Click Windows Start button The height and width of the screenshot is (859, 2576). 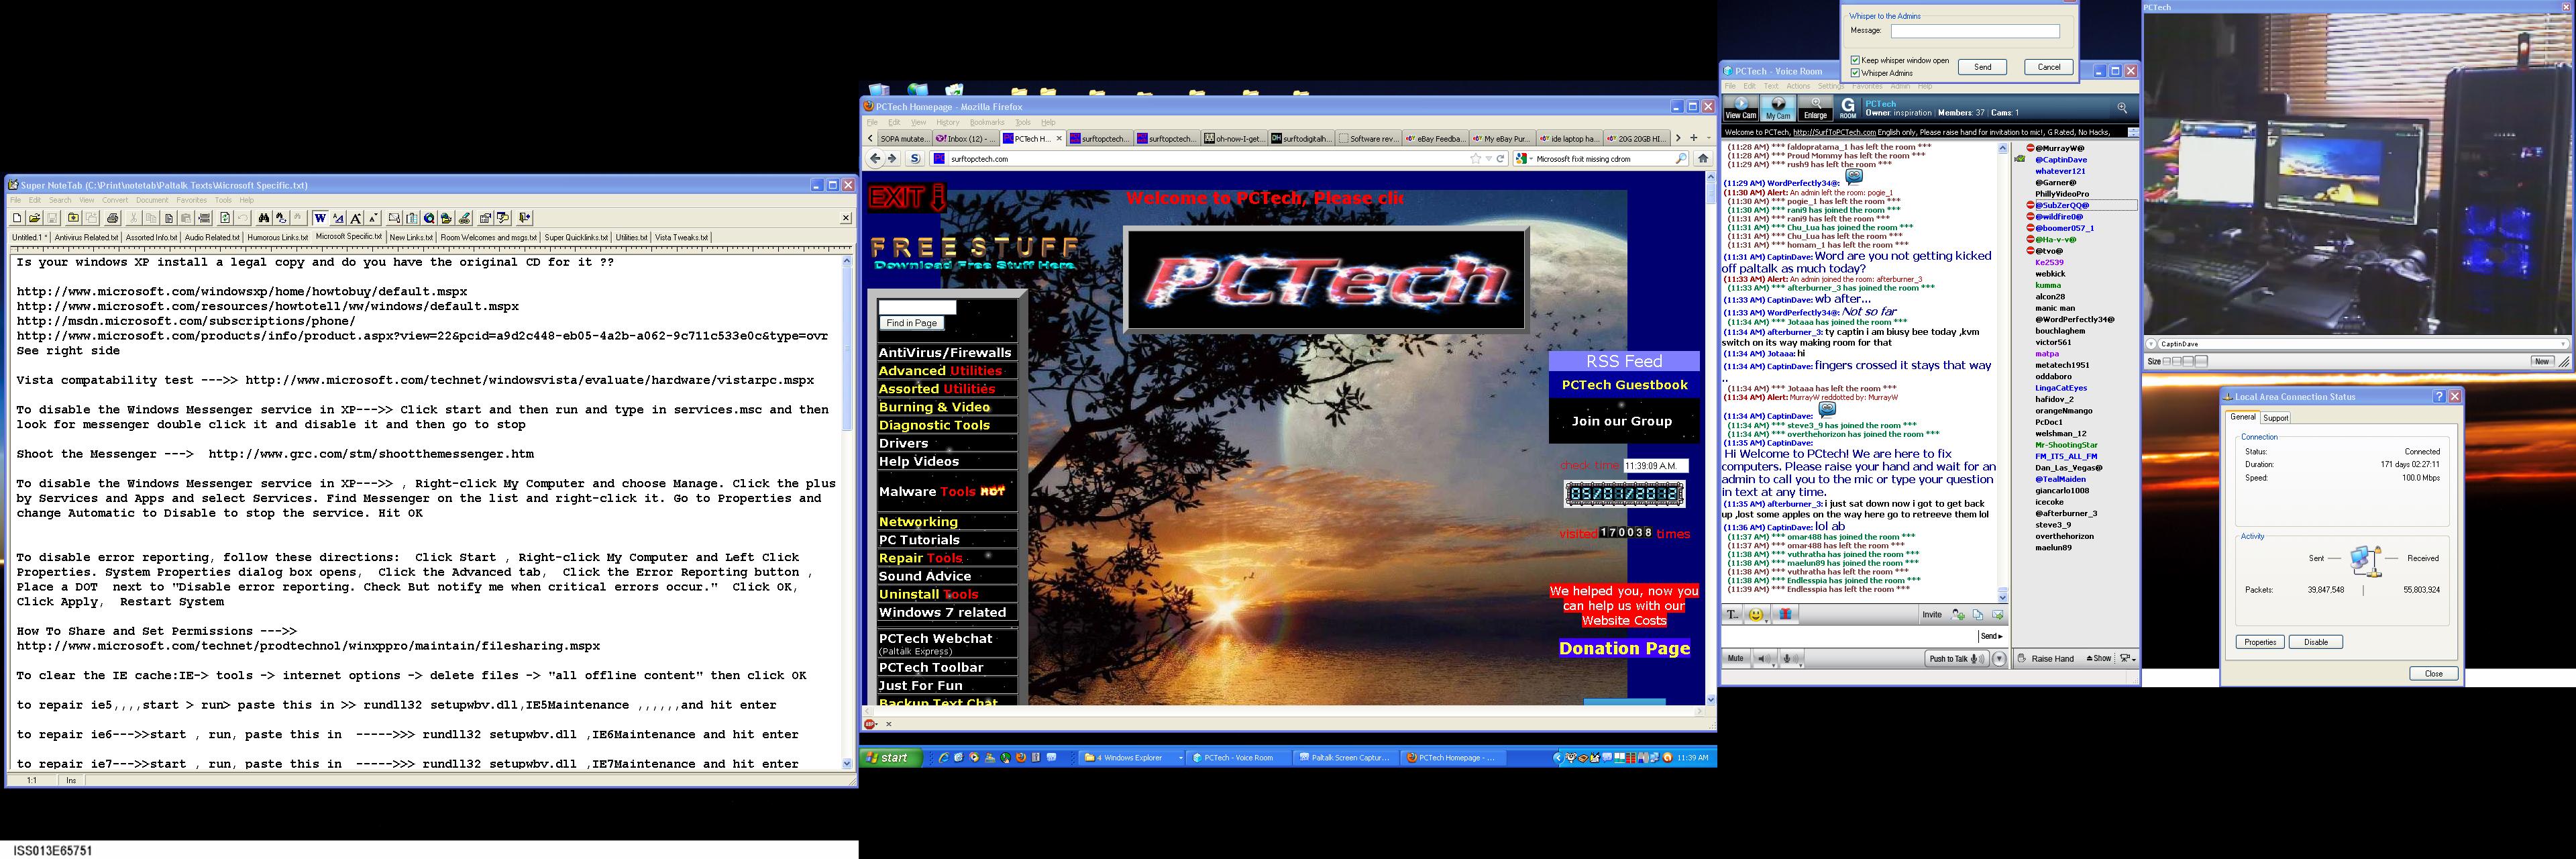pos(890,758)
